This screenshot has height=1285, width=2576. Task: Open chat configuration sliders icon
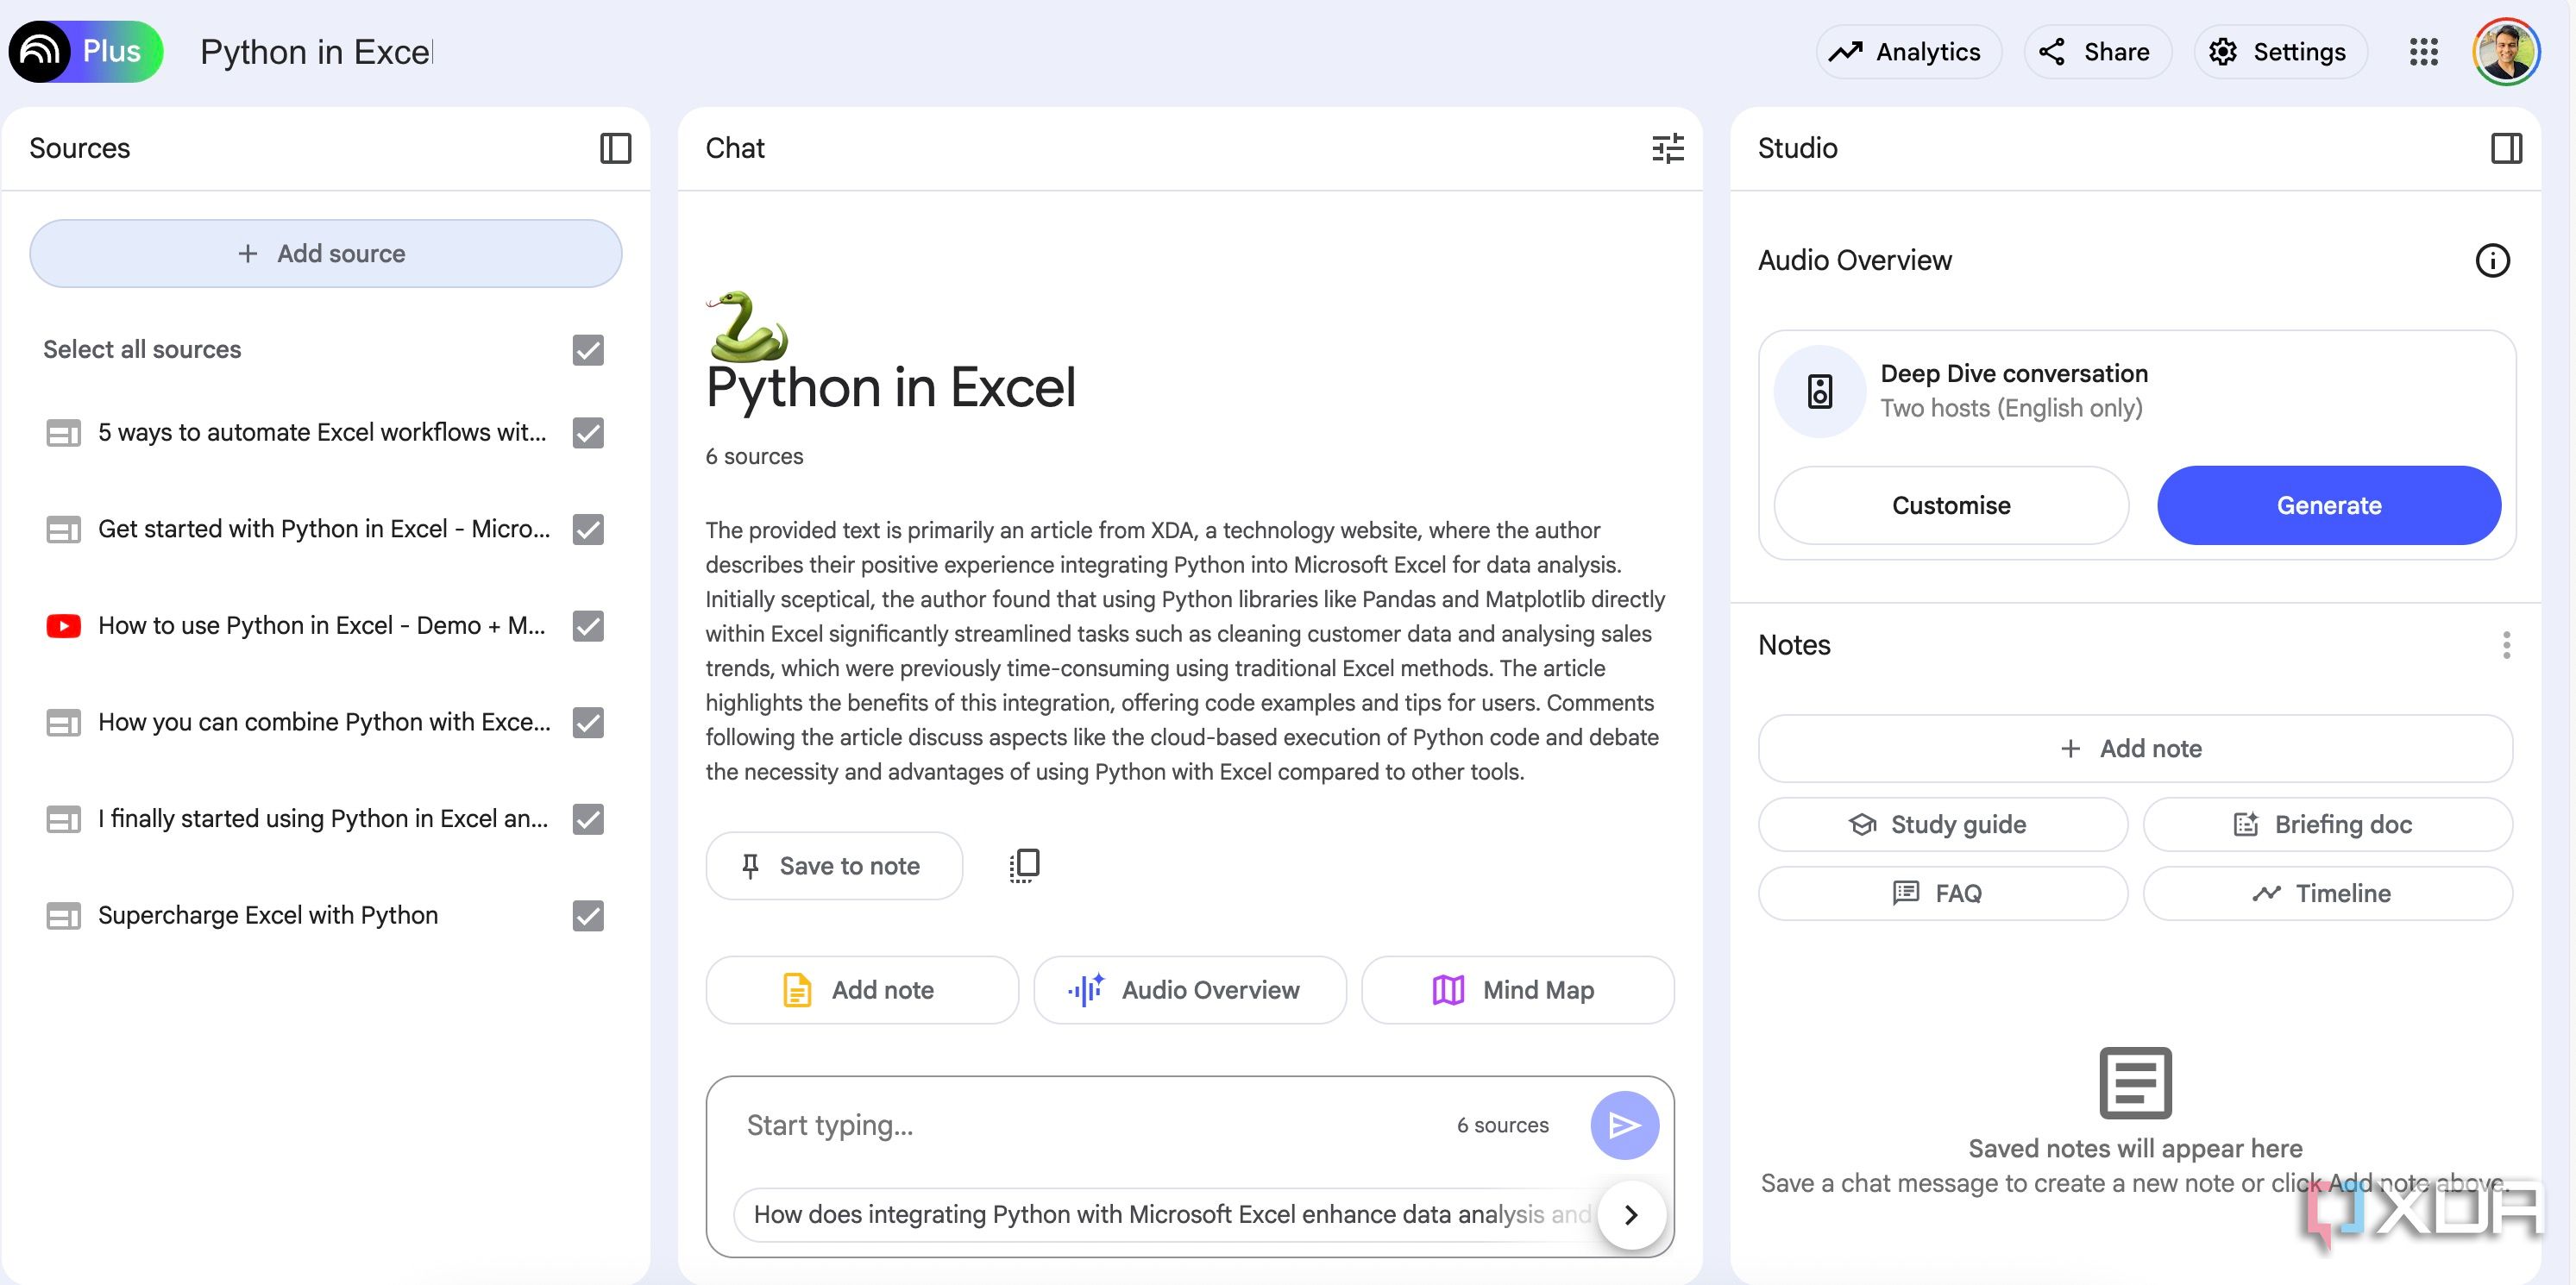[1667, 148]
